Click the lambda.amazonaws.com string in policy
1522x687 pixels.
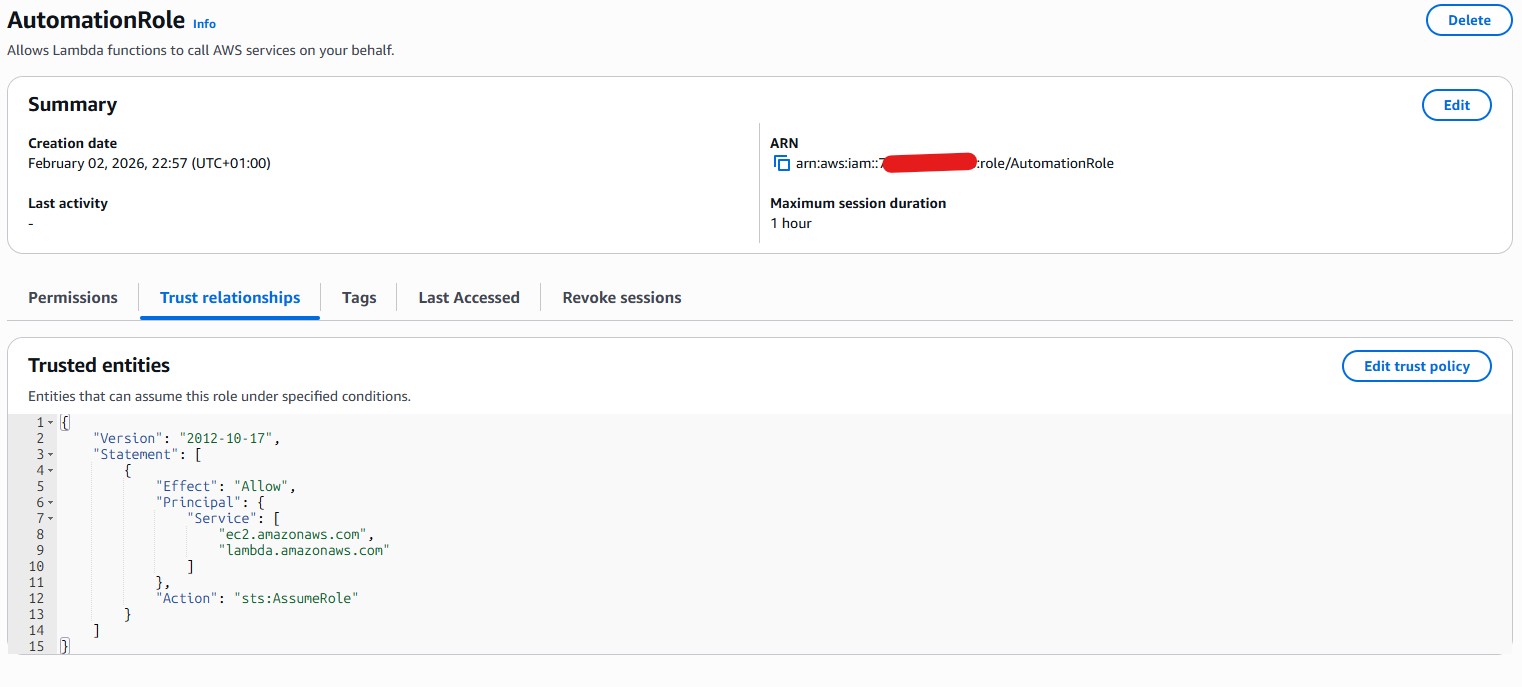[303, 550]
